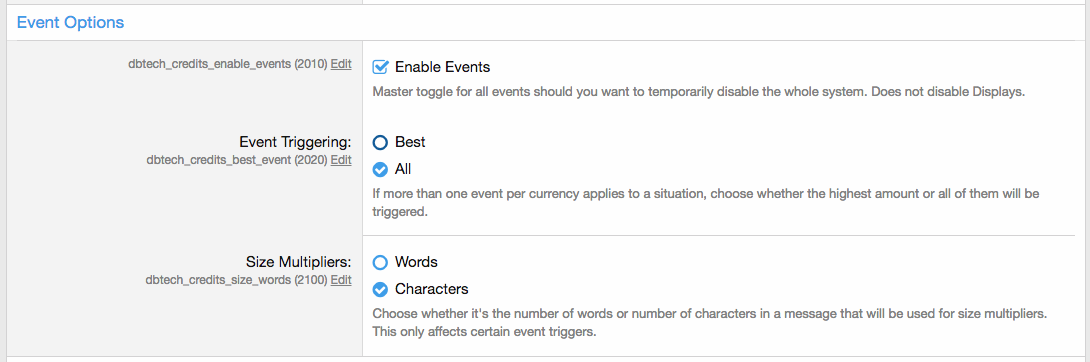Click the Enable Events label text
This screenshot has width=1090, height=362.
(443, 67)
